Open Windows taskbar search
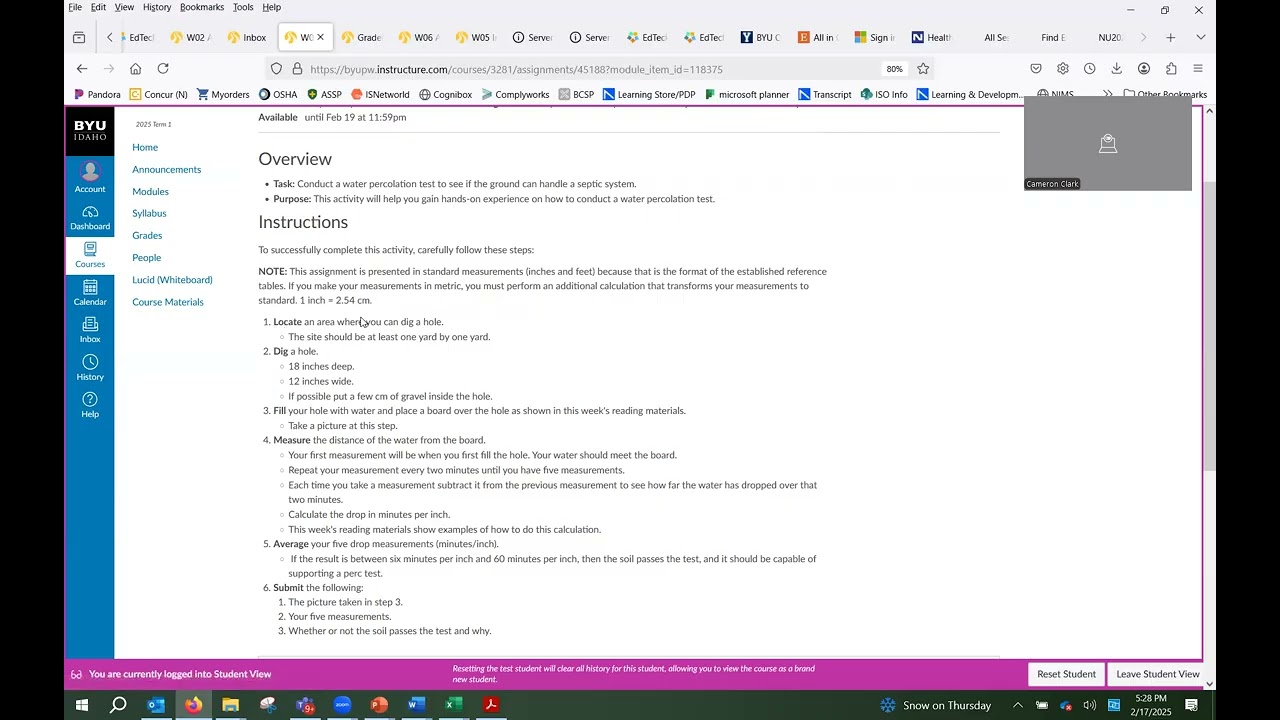Viewport: 1280px width, 720px height. coord(118,705)
